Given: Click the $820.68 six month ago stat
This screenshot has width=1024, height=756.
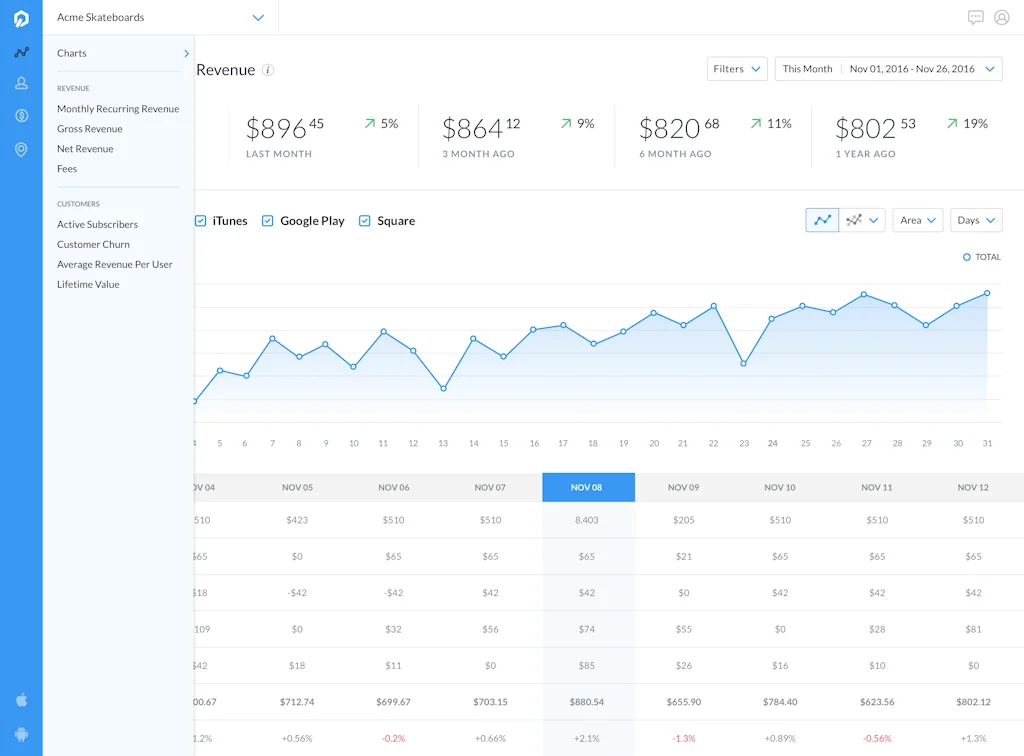Looking at the screenshot, I should point(679,128).
